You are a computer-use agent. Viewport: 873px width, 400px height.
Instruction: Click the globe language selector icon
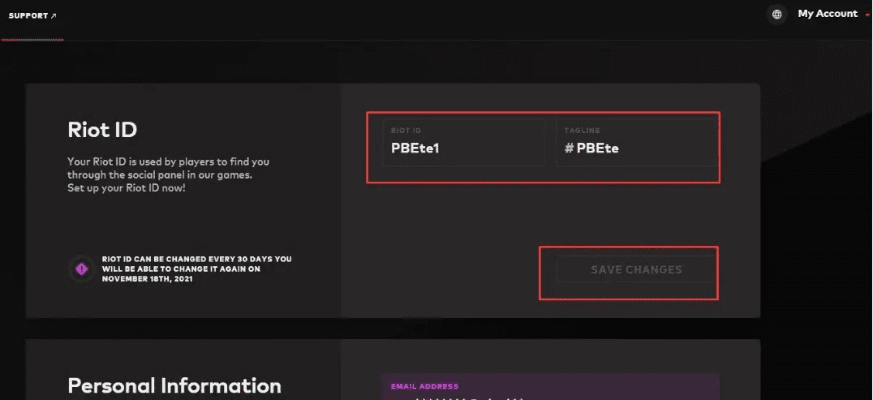(777, 14)
